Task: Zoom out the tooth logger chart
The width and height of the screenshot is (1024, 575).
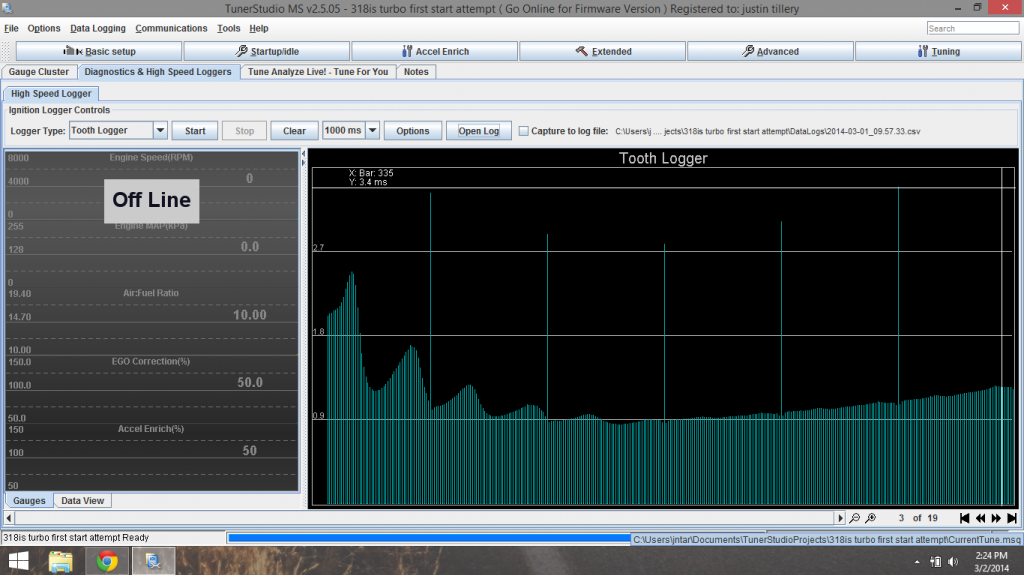Action: pyautogui.click(x=854, y=518)
